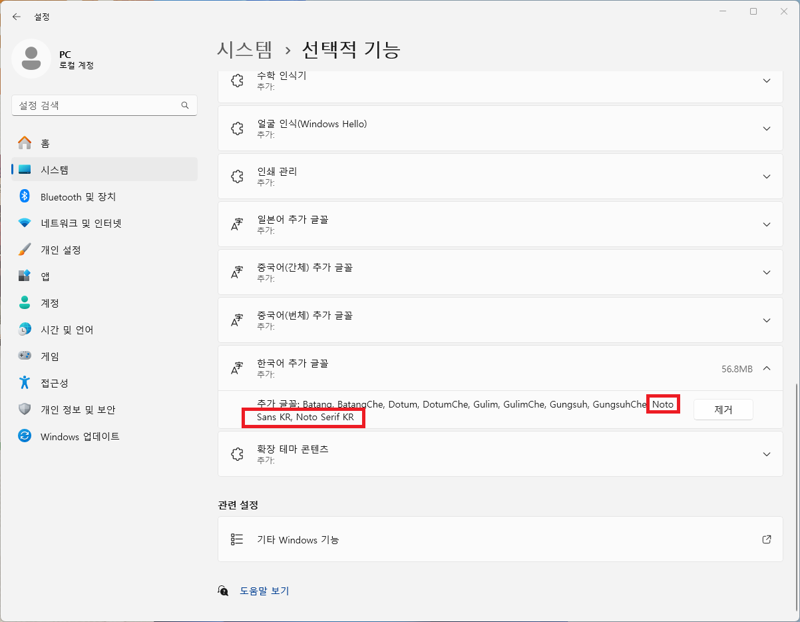Click the puzzle icon beside 수학 인식기

click(x=237, y=81)
